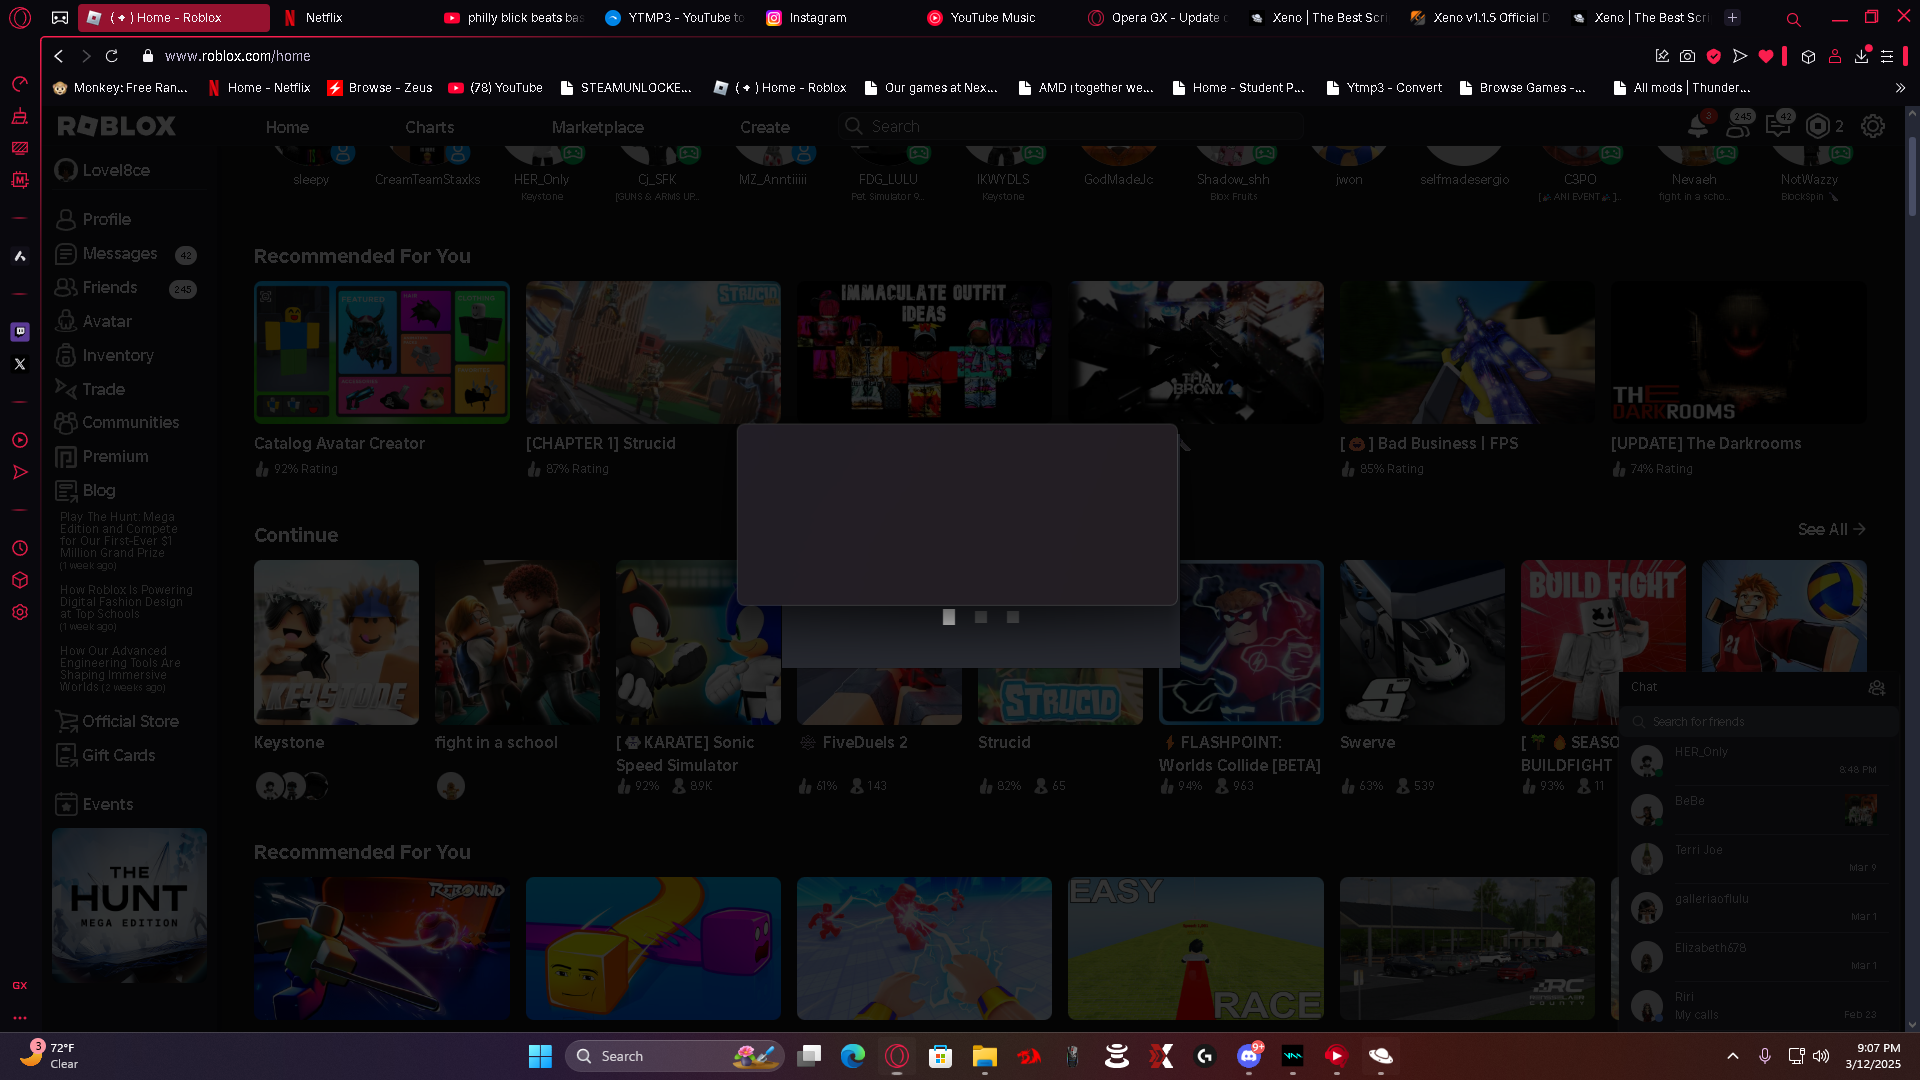Open the Ytmp3 - Convert bookmark
Image resolution: width=1920 pixels, height=1080 pixels.
[x=1384, y=88]
